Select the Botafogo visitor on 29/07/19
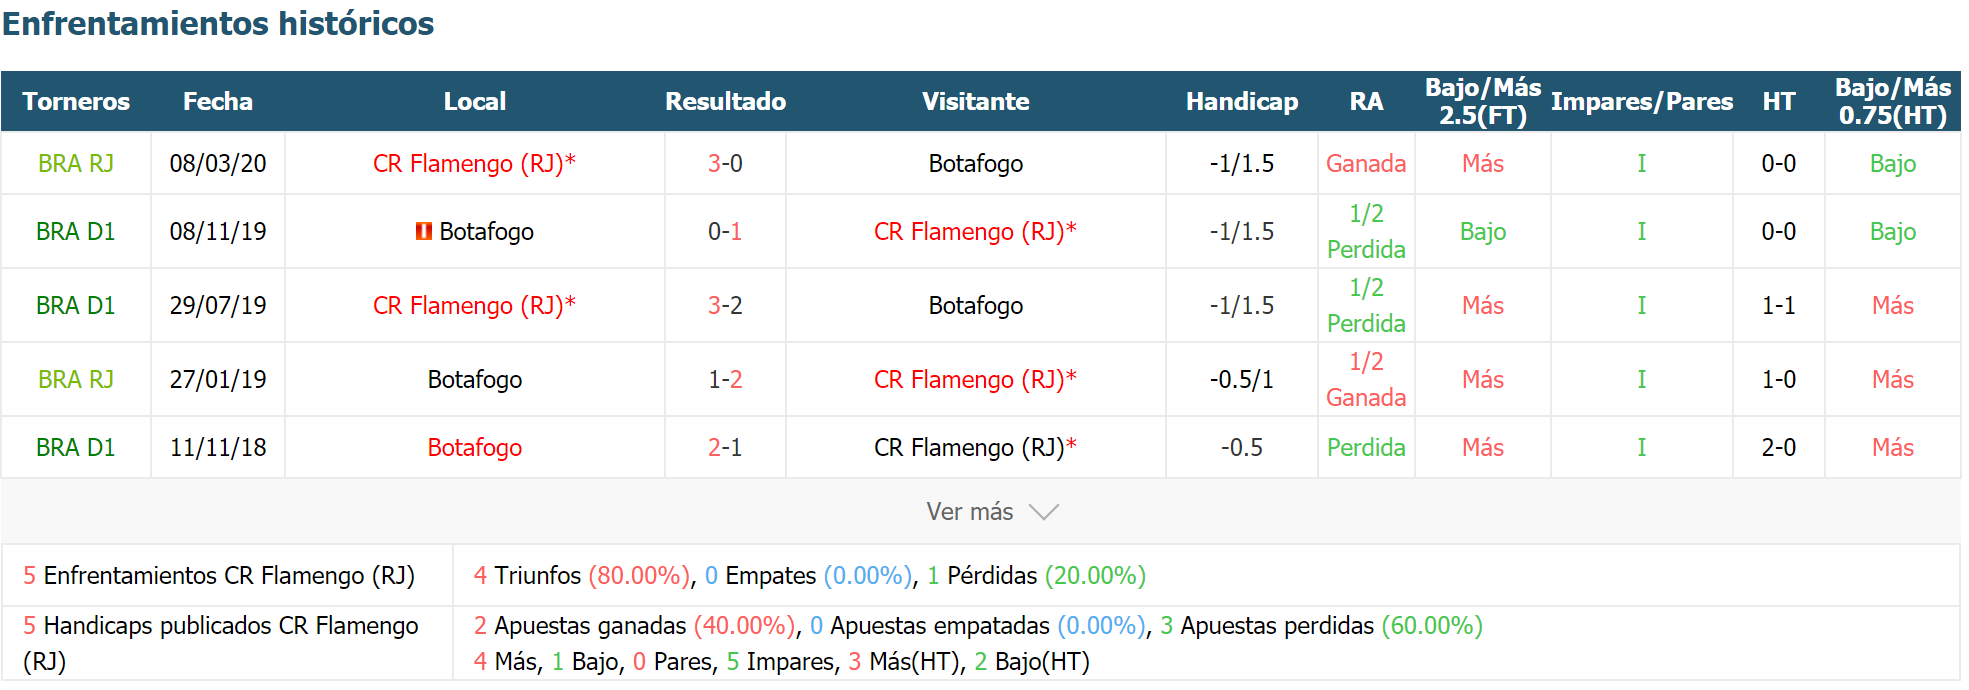1969x690 pixels. pos(975,305)
